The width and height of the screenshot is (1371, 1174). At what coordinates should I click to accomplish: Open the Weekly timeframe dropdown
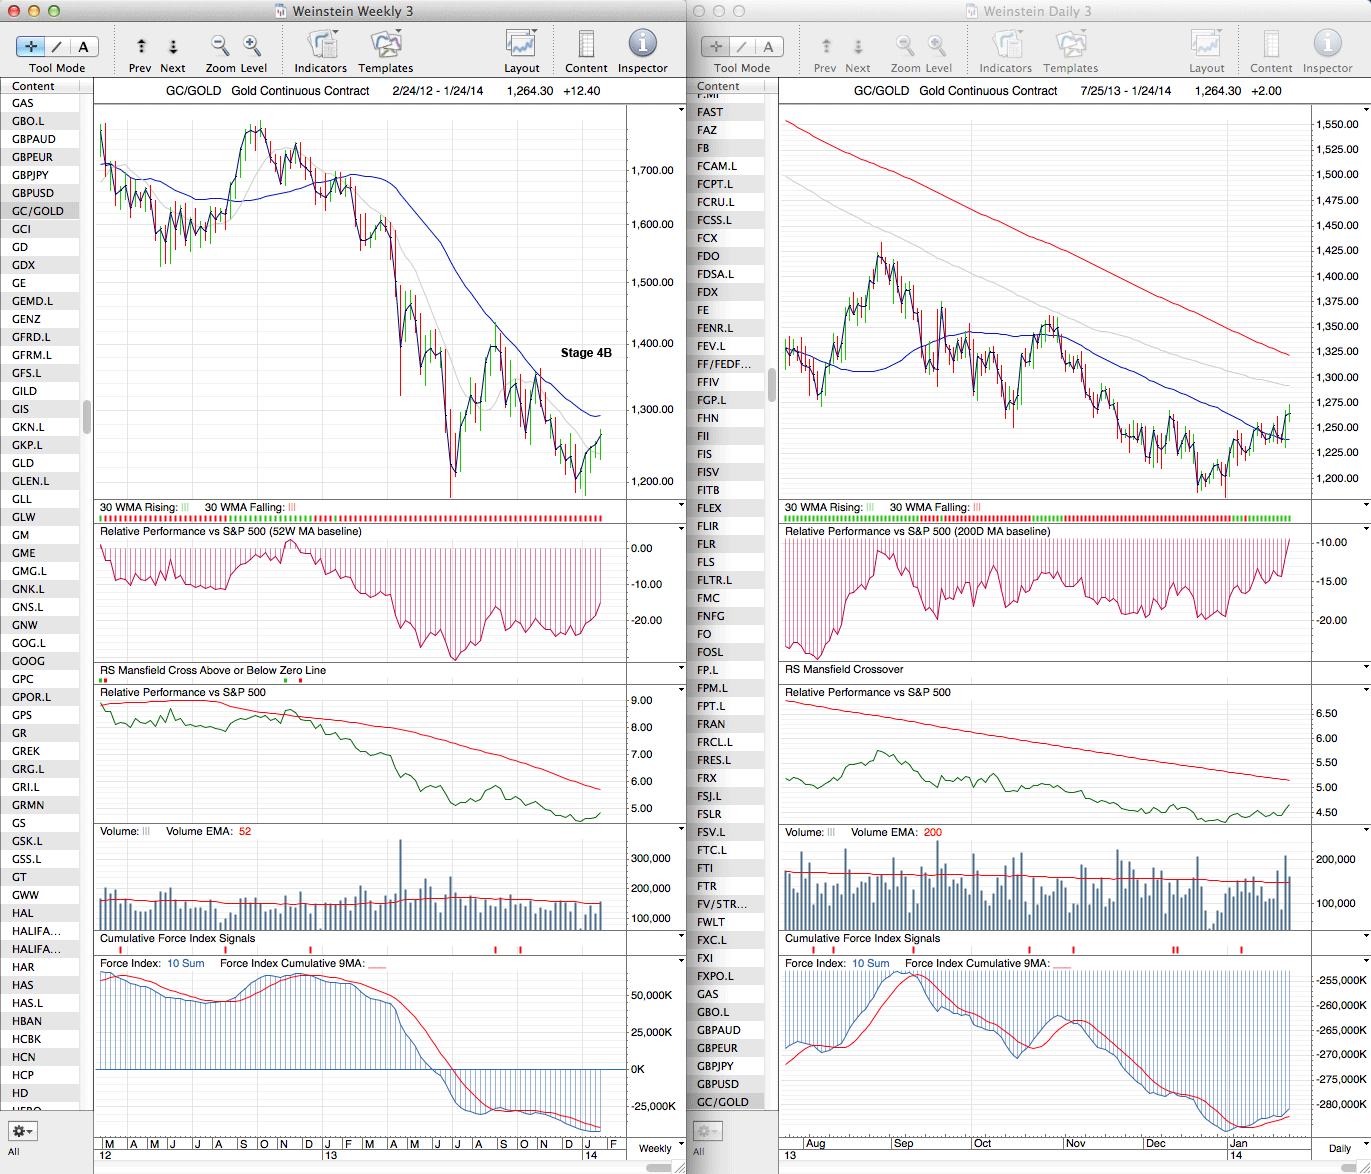click(662, 1148)
